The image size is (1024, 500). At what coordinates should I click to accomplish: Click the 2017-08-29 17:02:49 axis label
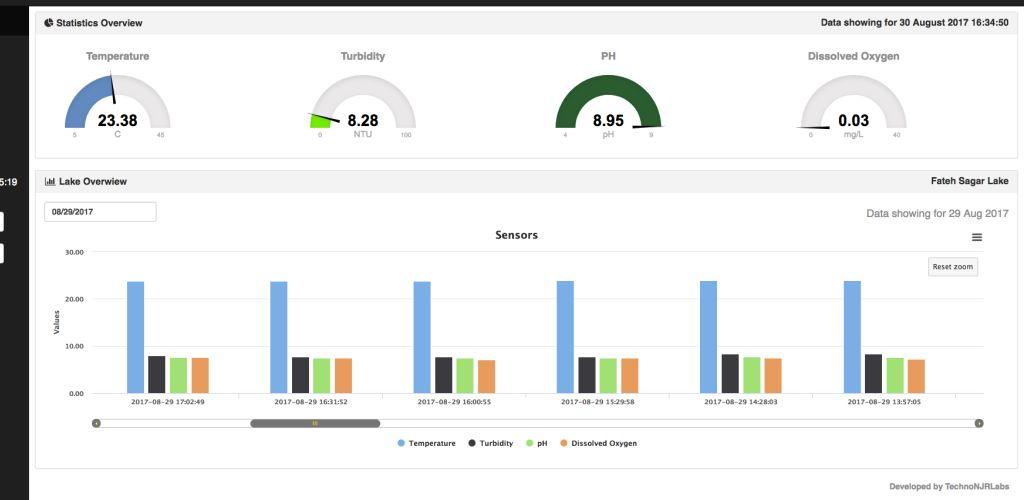click(x=168, y=402)
